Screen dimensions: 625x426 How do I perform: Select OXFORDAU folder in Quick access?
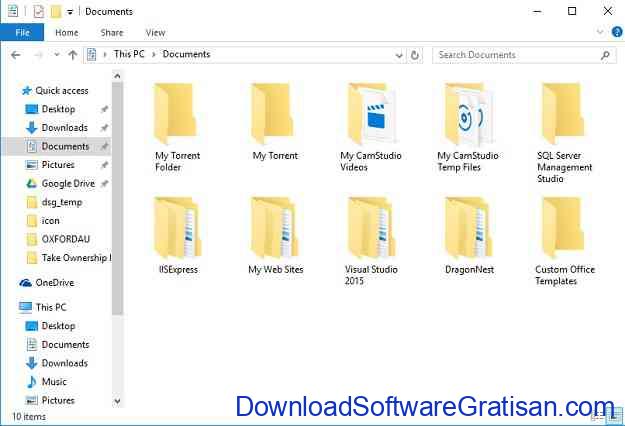pos(58,239)
